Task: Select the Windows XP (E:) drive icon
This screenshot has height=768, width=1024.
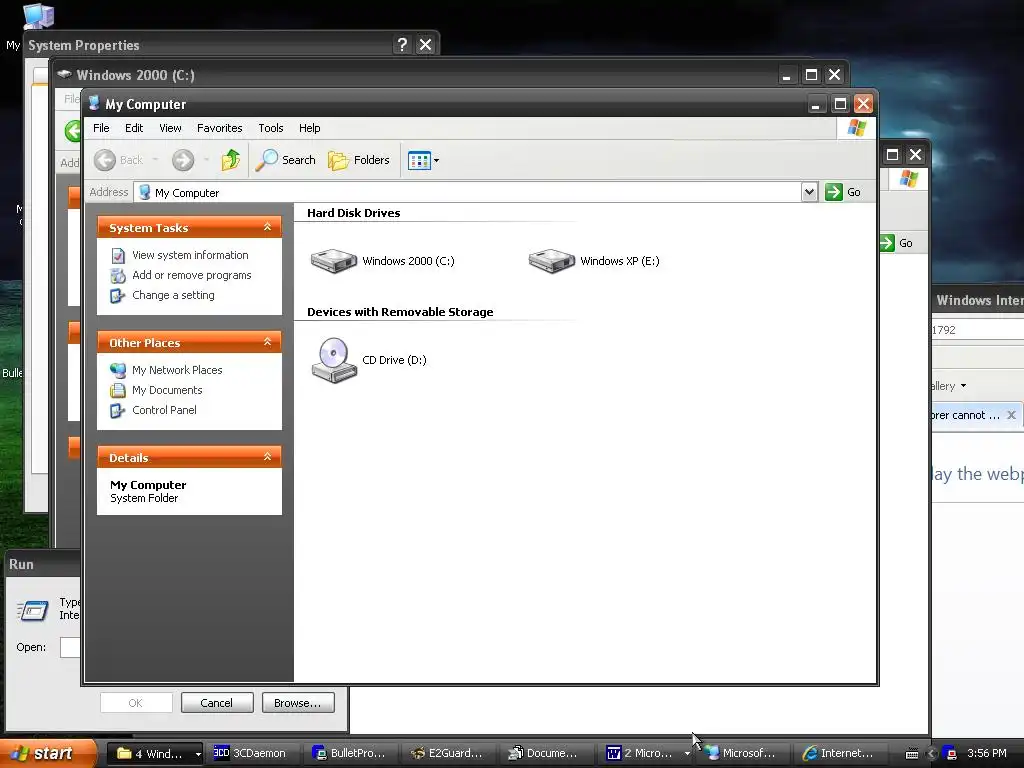Action: point(552,261)
